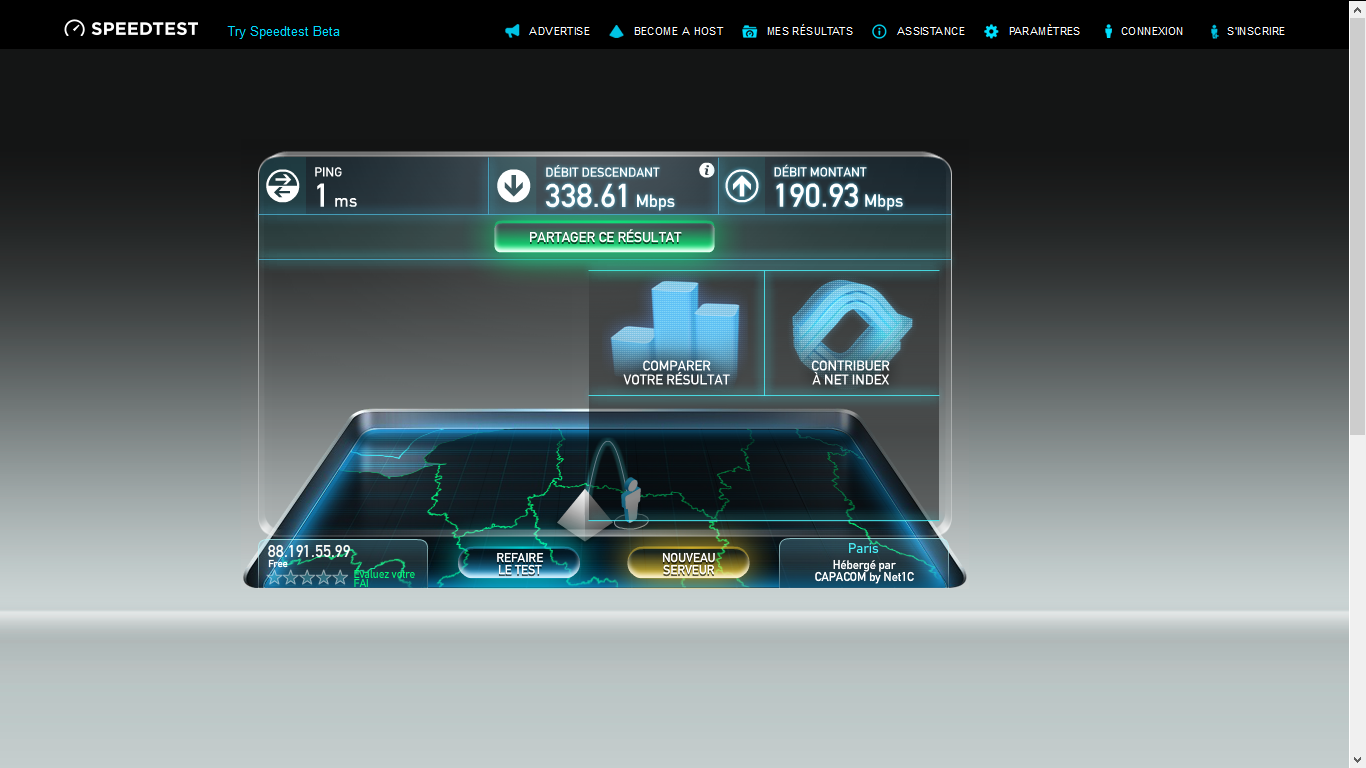Image resolution: width=1366 pixels, height=768 pixels.
Task: Click the Paramètres gear icon
Action: pyautogui.click(x=991, y=31)
